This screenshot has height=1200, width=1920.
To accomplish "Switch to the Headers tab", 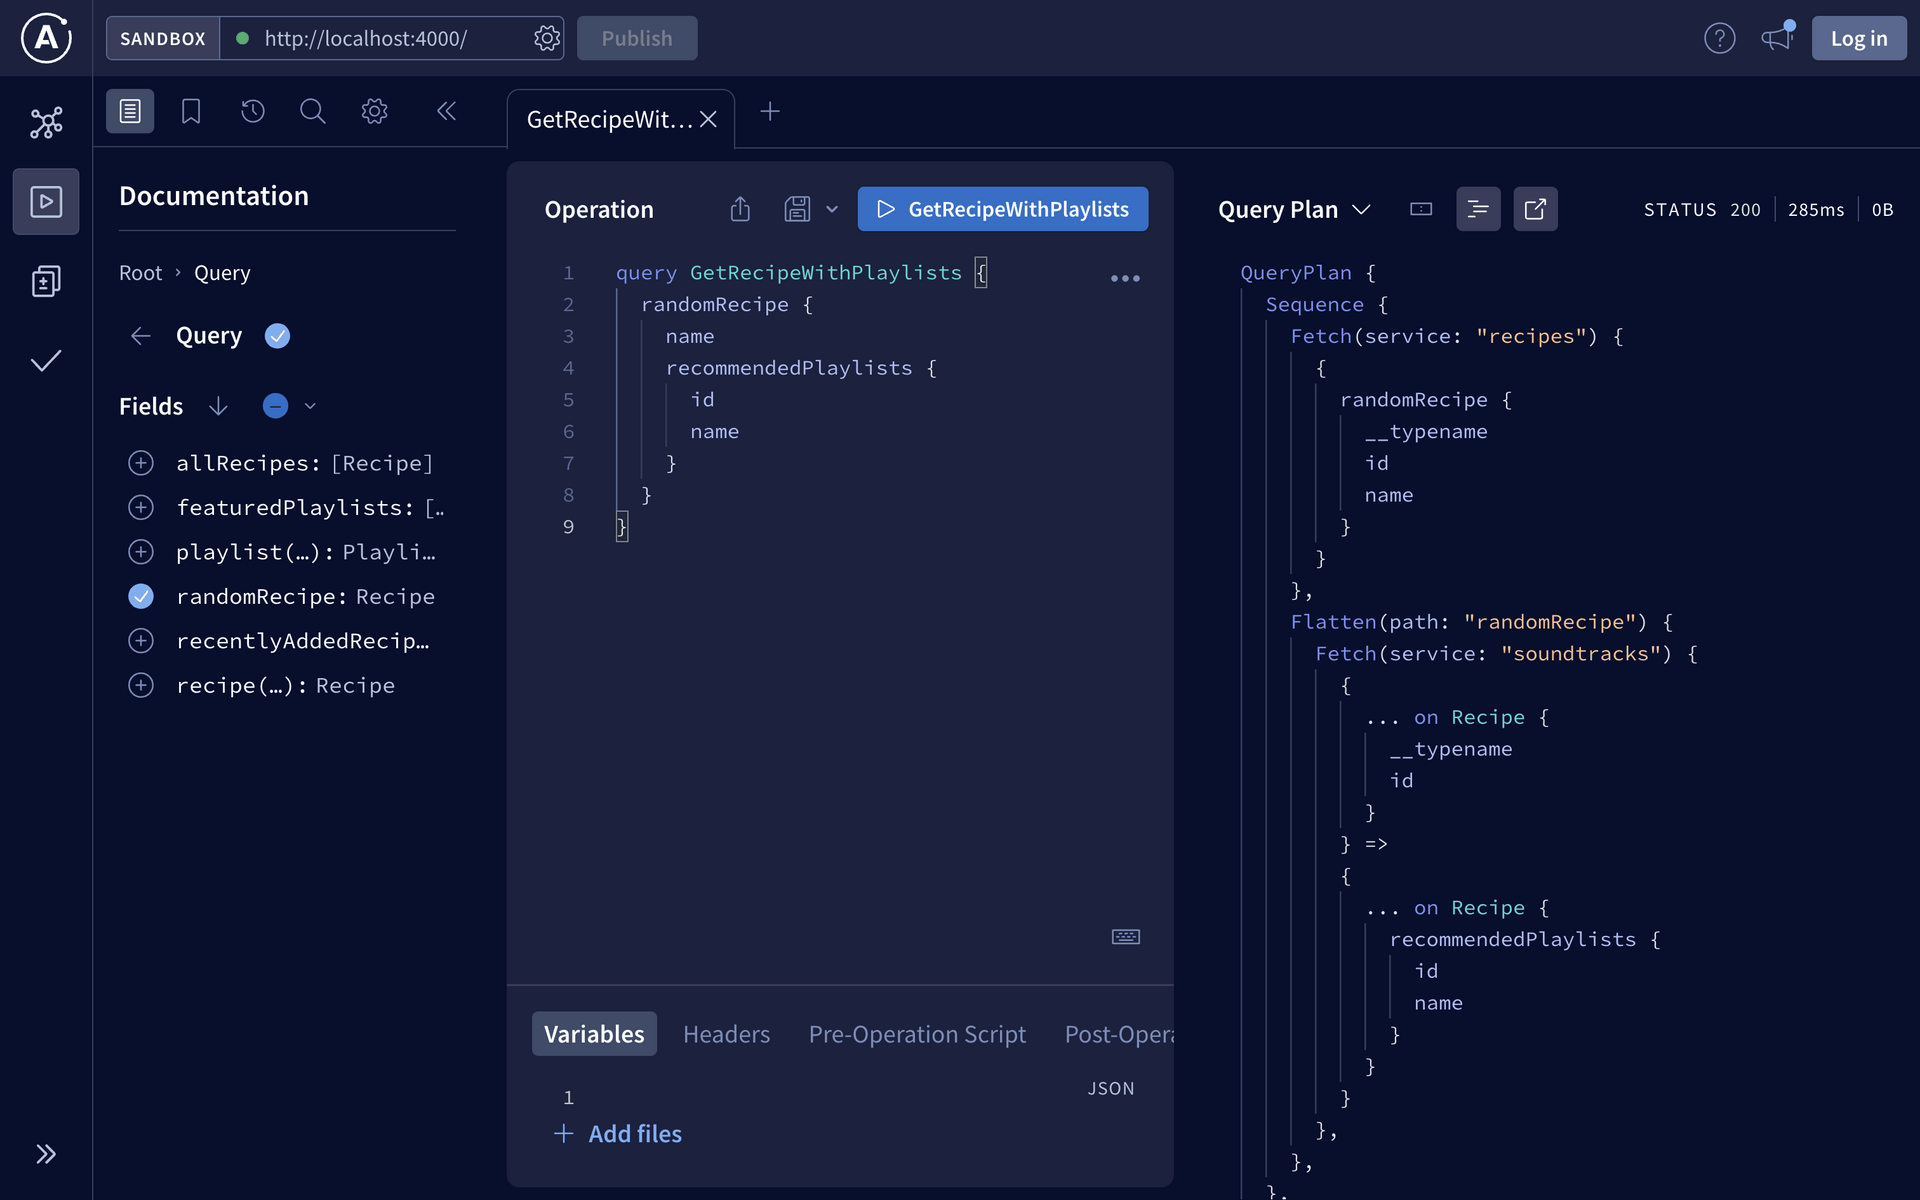I will 726,1034.
